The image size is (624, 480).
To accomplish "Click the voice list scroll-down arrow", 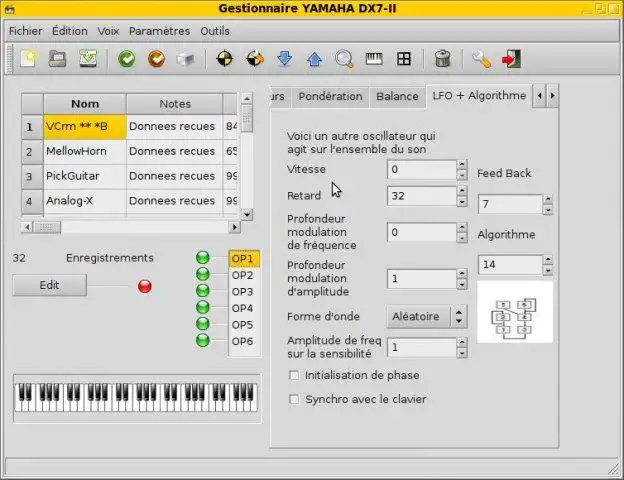I will click(x=247, y=215).
